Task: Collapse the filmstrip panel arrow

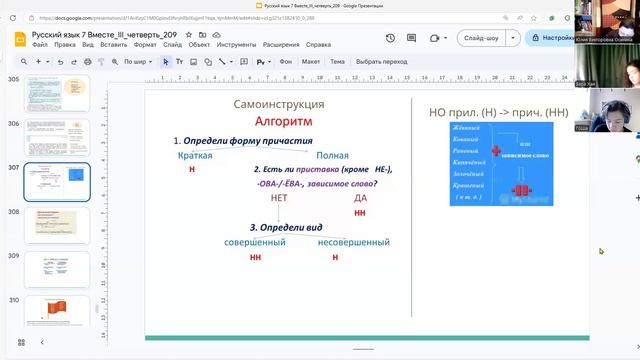Action: point(42,342)
